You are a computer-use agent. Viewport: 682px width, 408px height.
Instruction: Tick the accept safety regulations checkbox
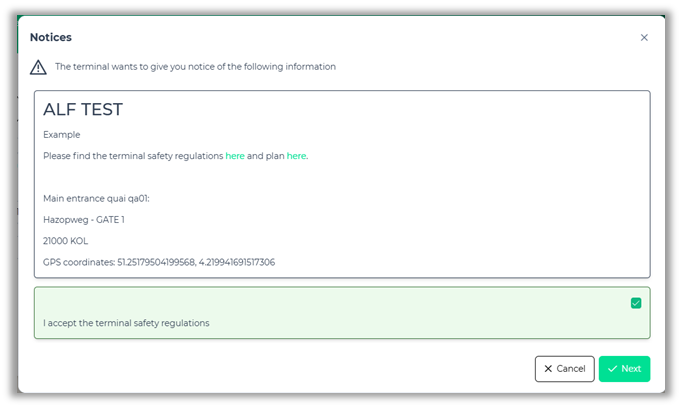click(x=636, y=303)
